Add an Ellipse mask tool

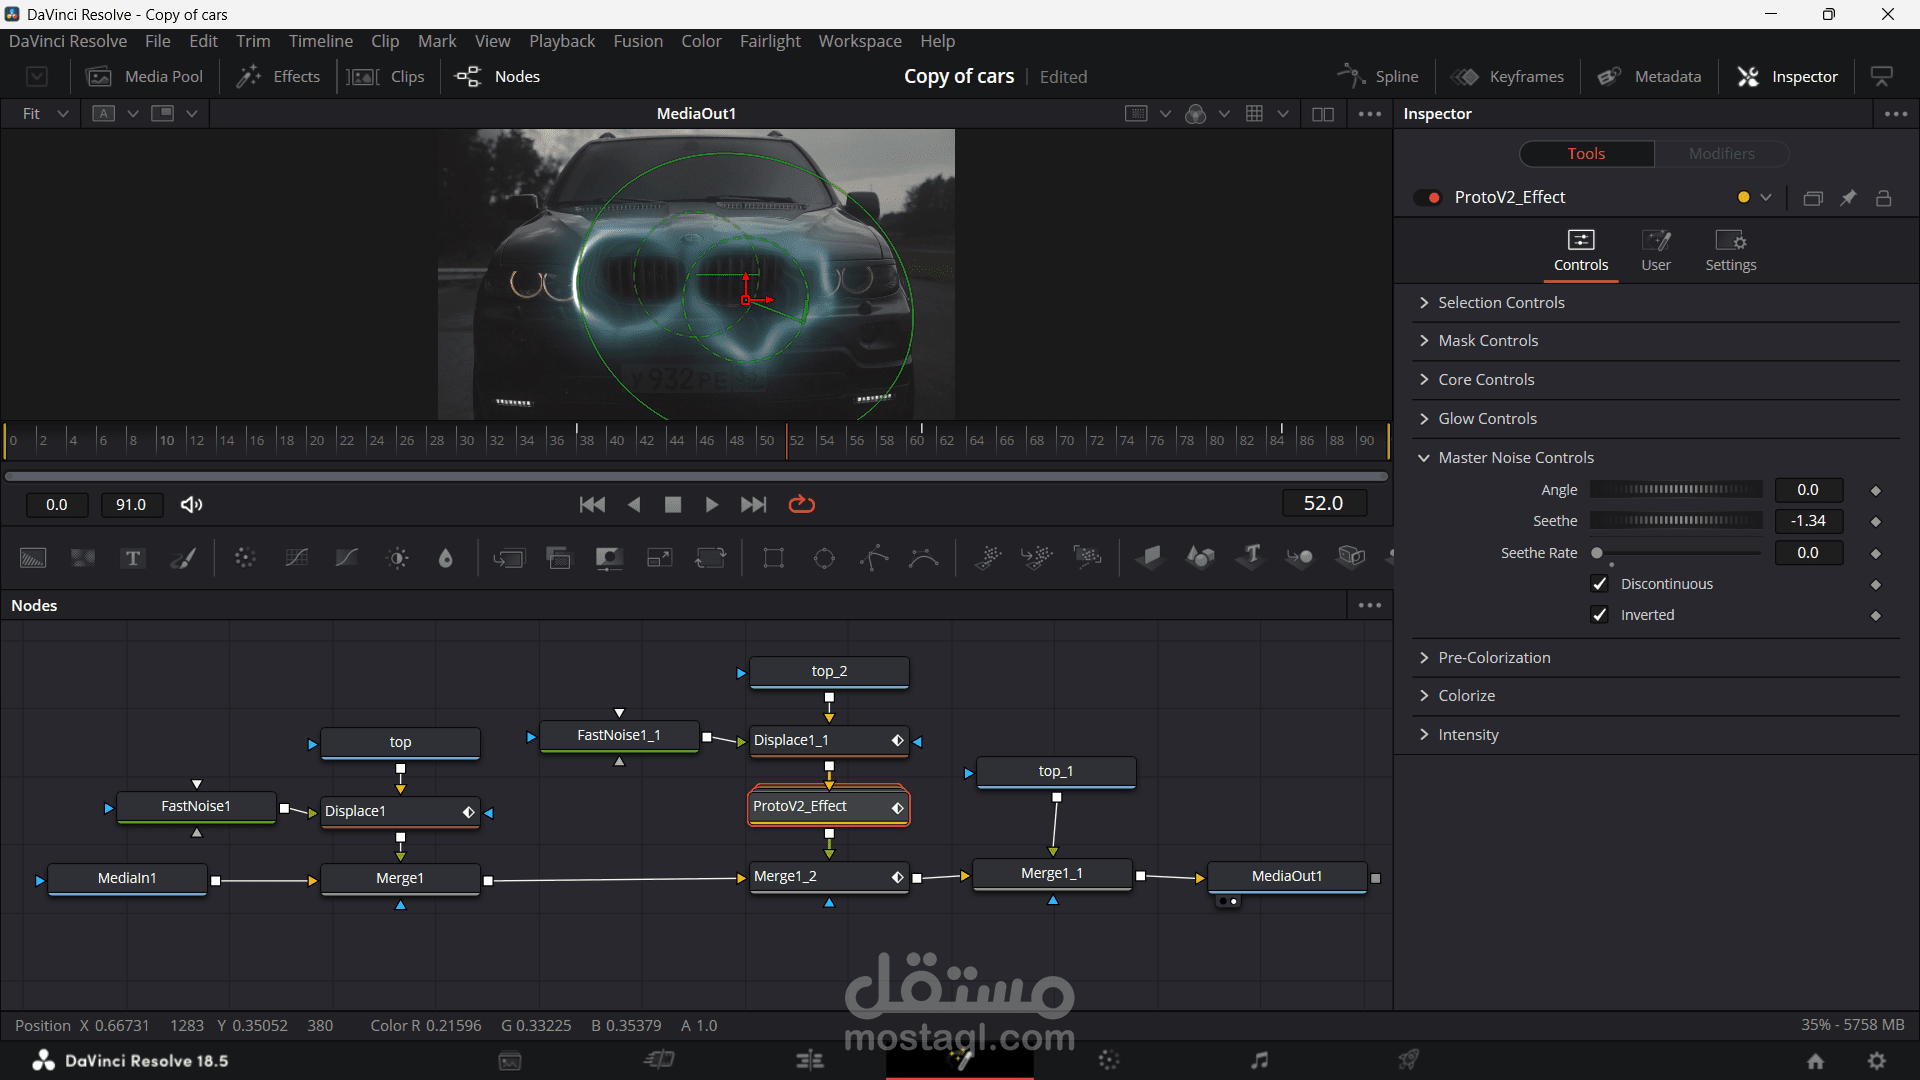click(x=824, y=558)
